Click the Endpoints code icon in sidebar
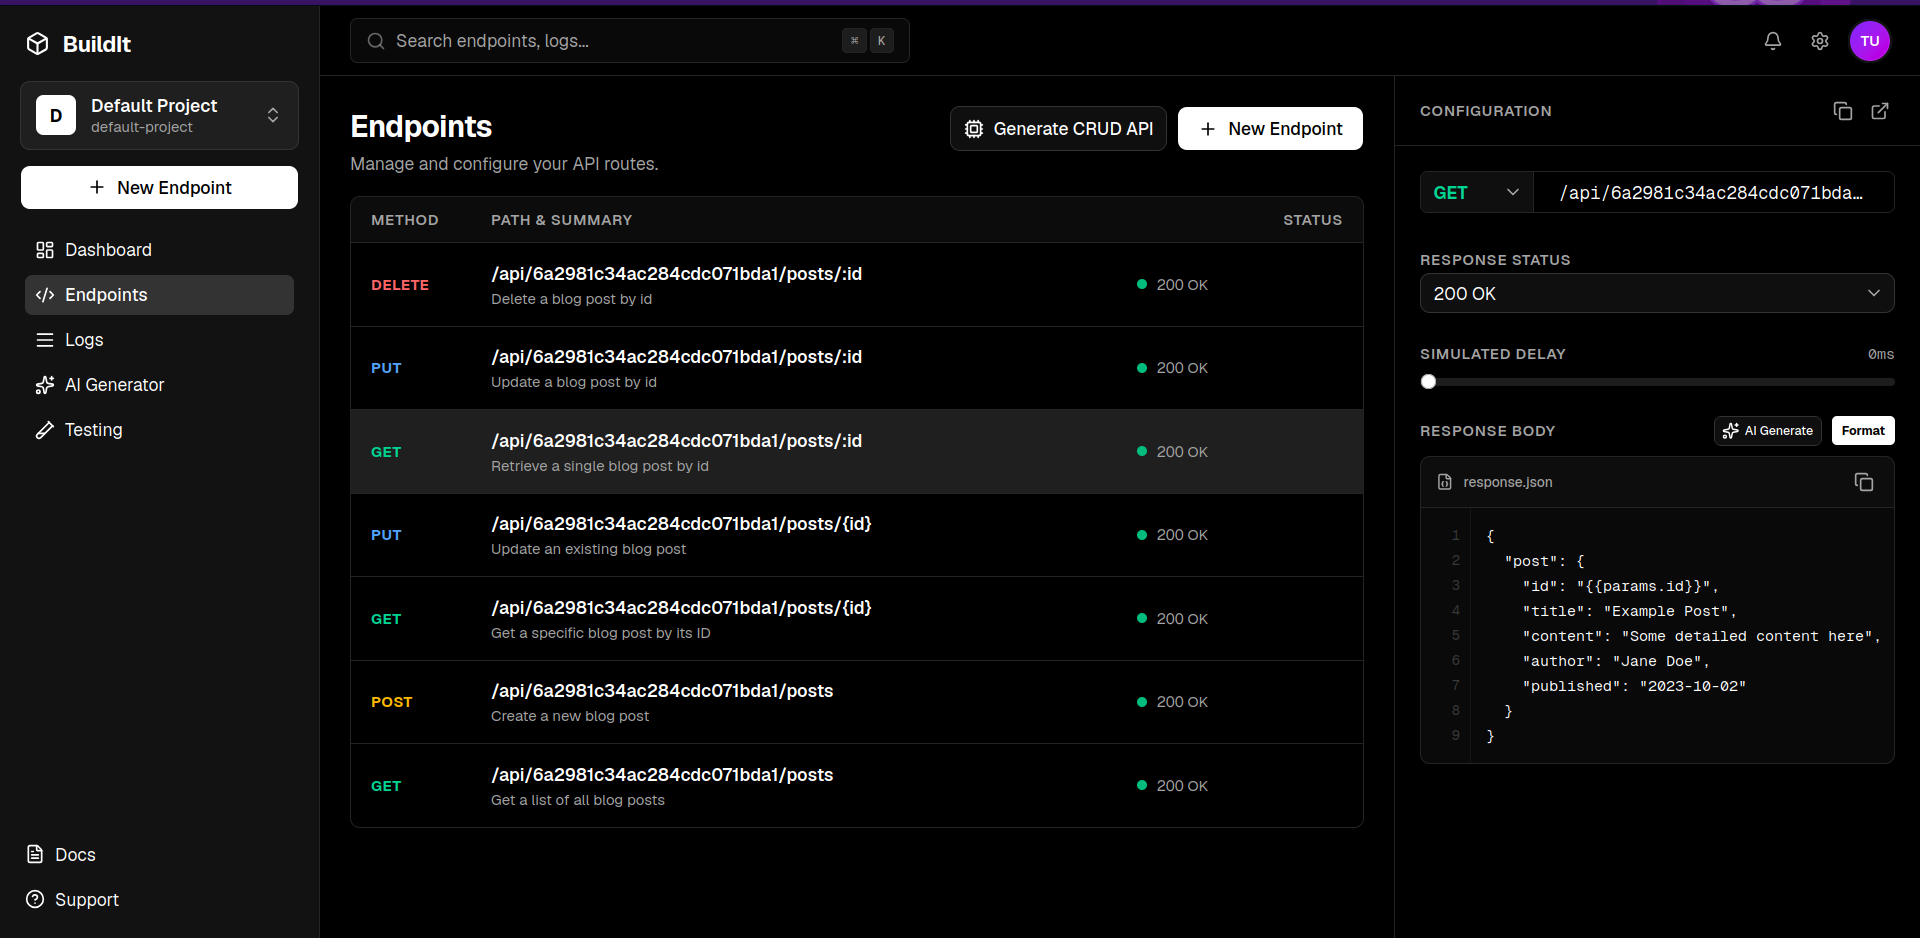The width and height of the screenshot is (1920, 938). coord(45,295)
